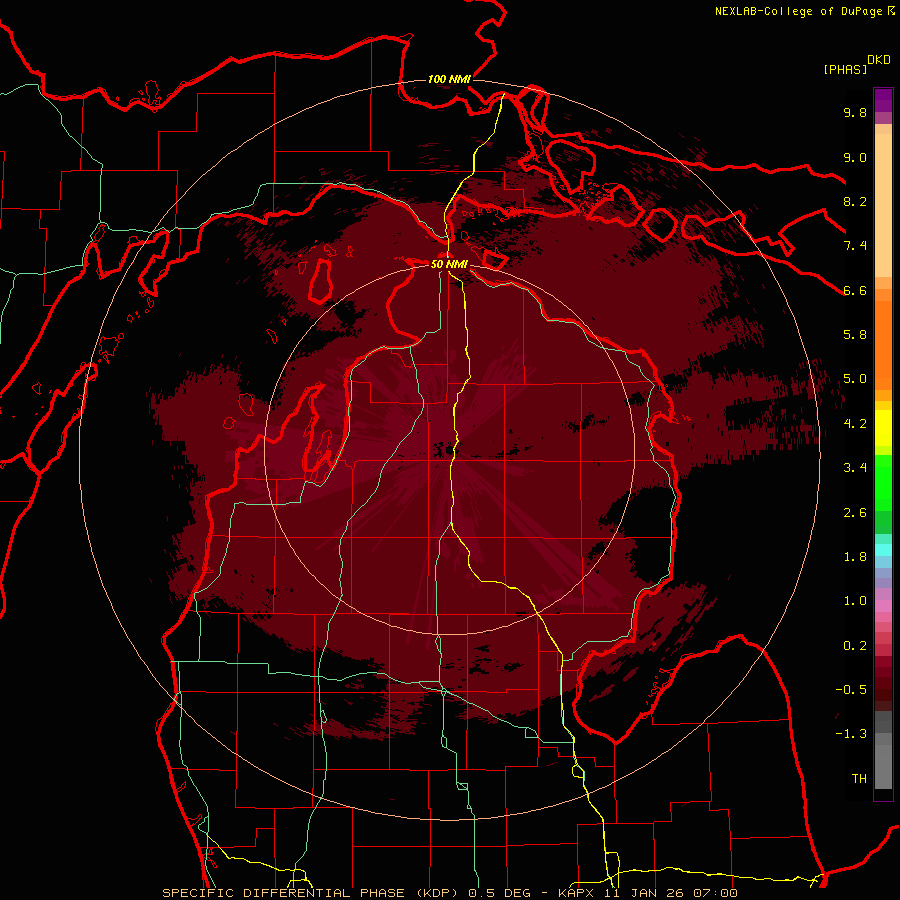This screenshot has width=900, height=900.
Task: Click the 7.4 legend value
Action: (855, 246)
